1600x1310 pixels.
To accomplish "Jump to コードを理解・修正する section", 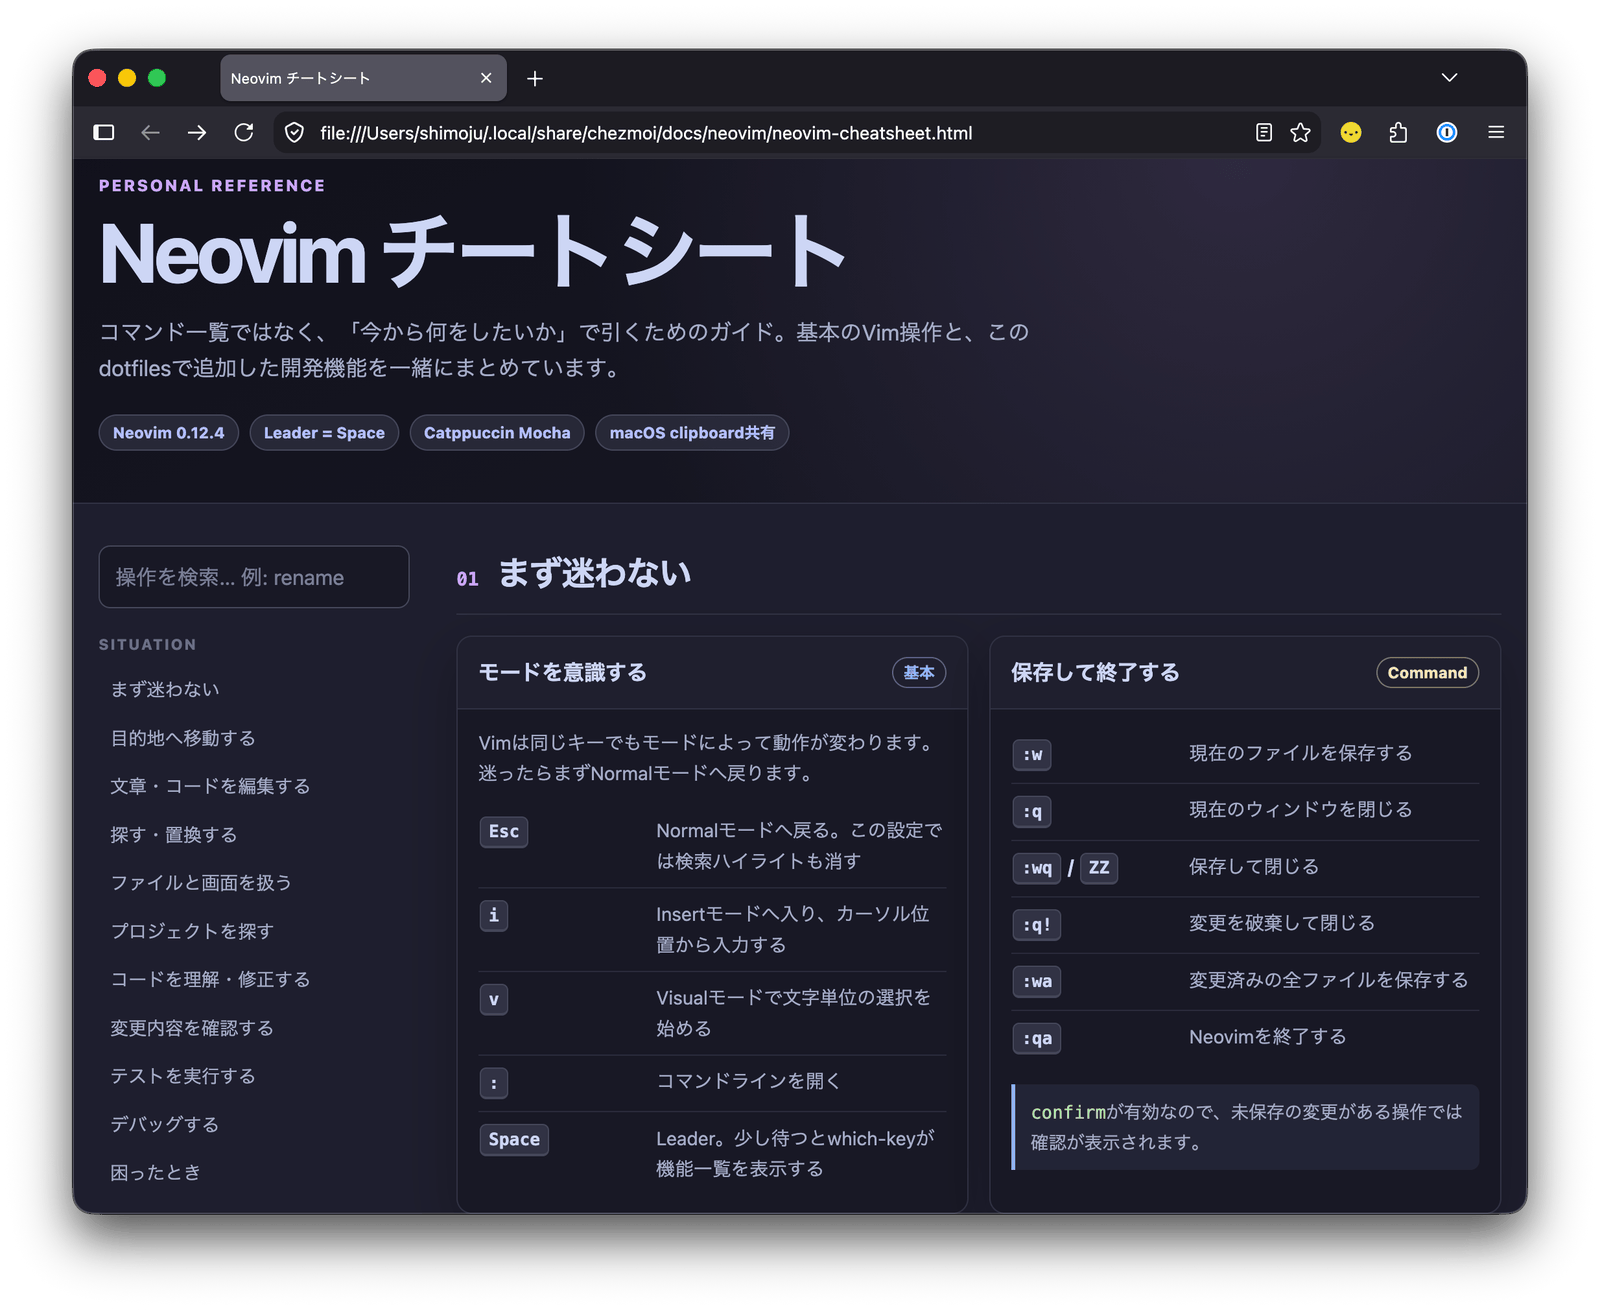I will point(210,979).
